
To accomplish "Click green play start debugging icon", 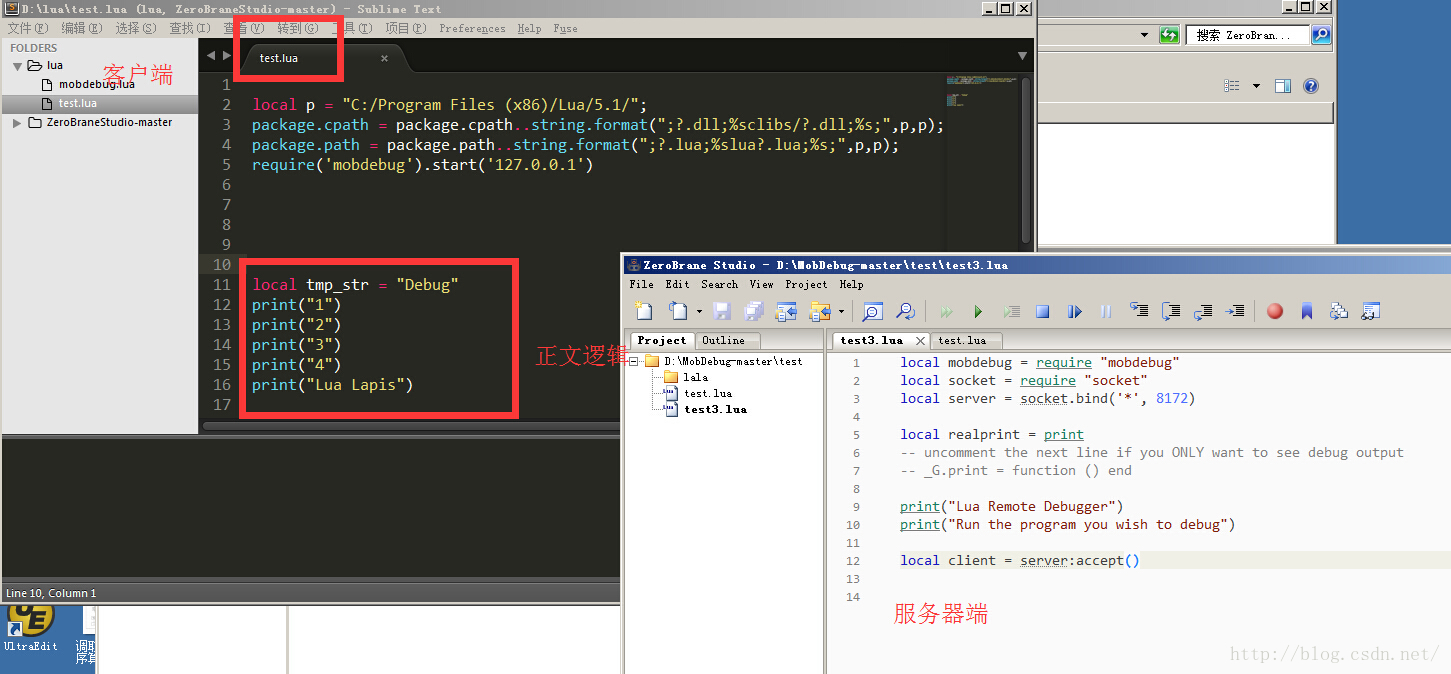I will (x=979, y=312).
